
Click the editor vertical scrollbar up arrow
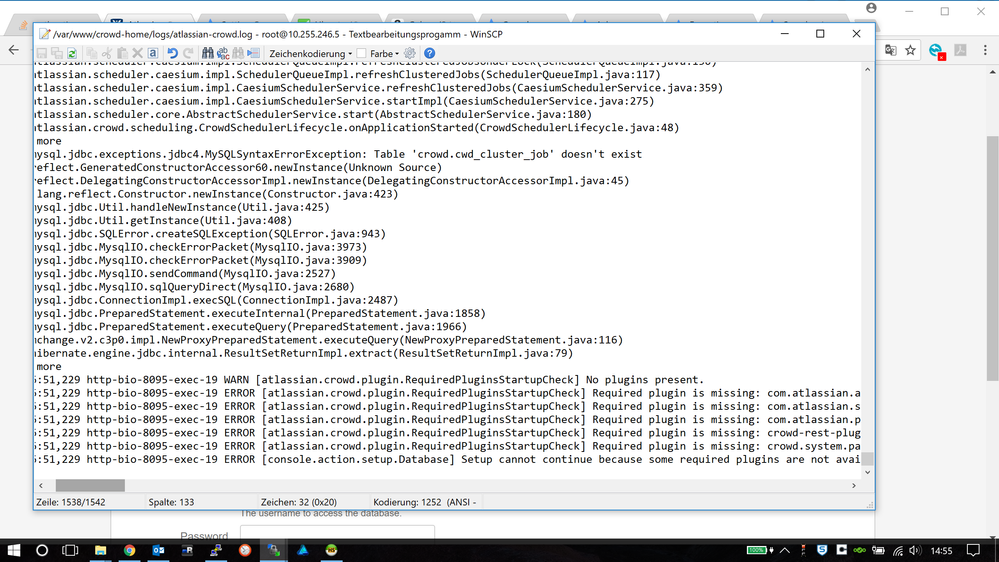tap(867, 69)
